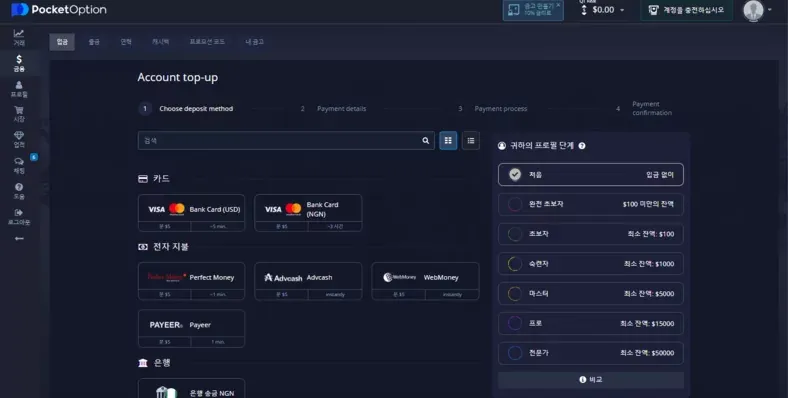
Task: Select the first profile level with checkmark
Action: [590, 174]
